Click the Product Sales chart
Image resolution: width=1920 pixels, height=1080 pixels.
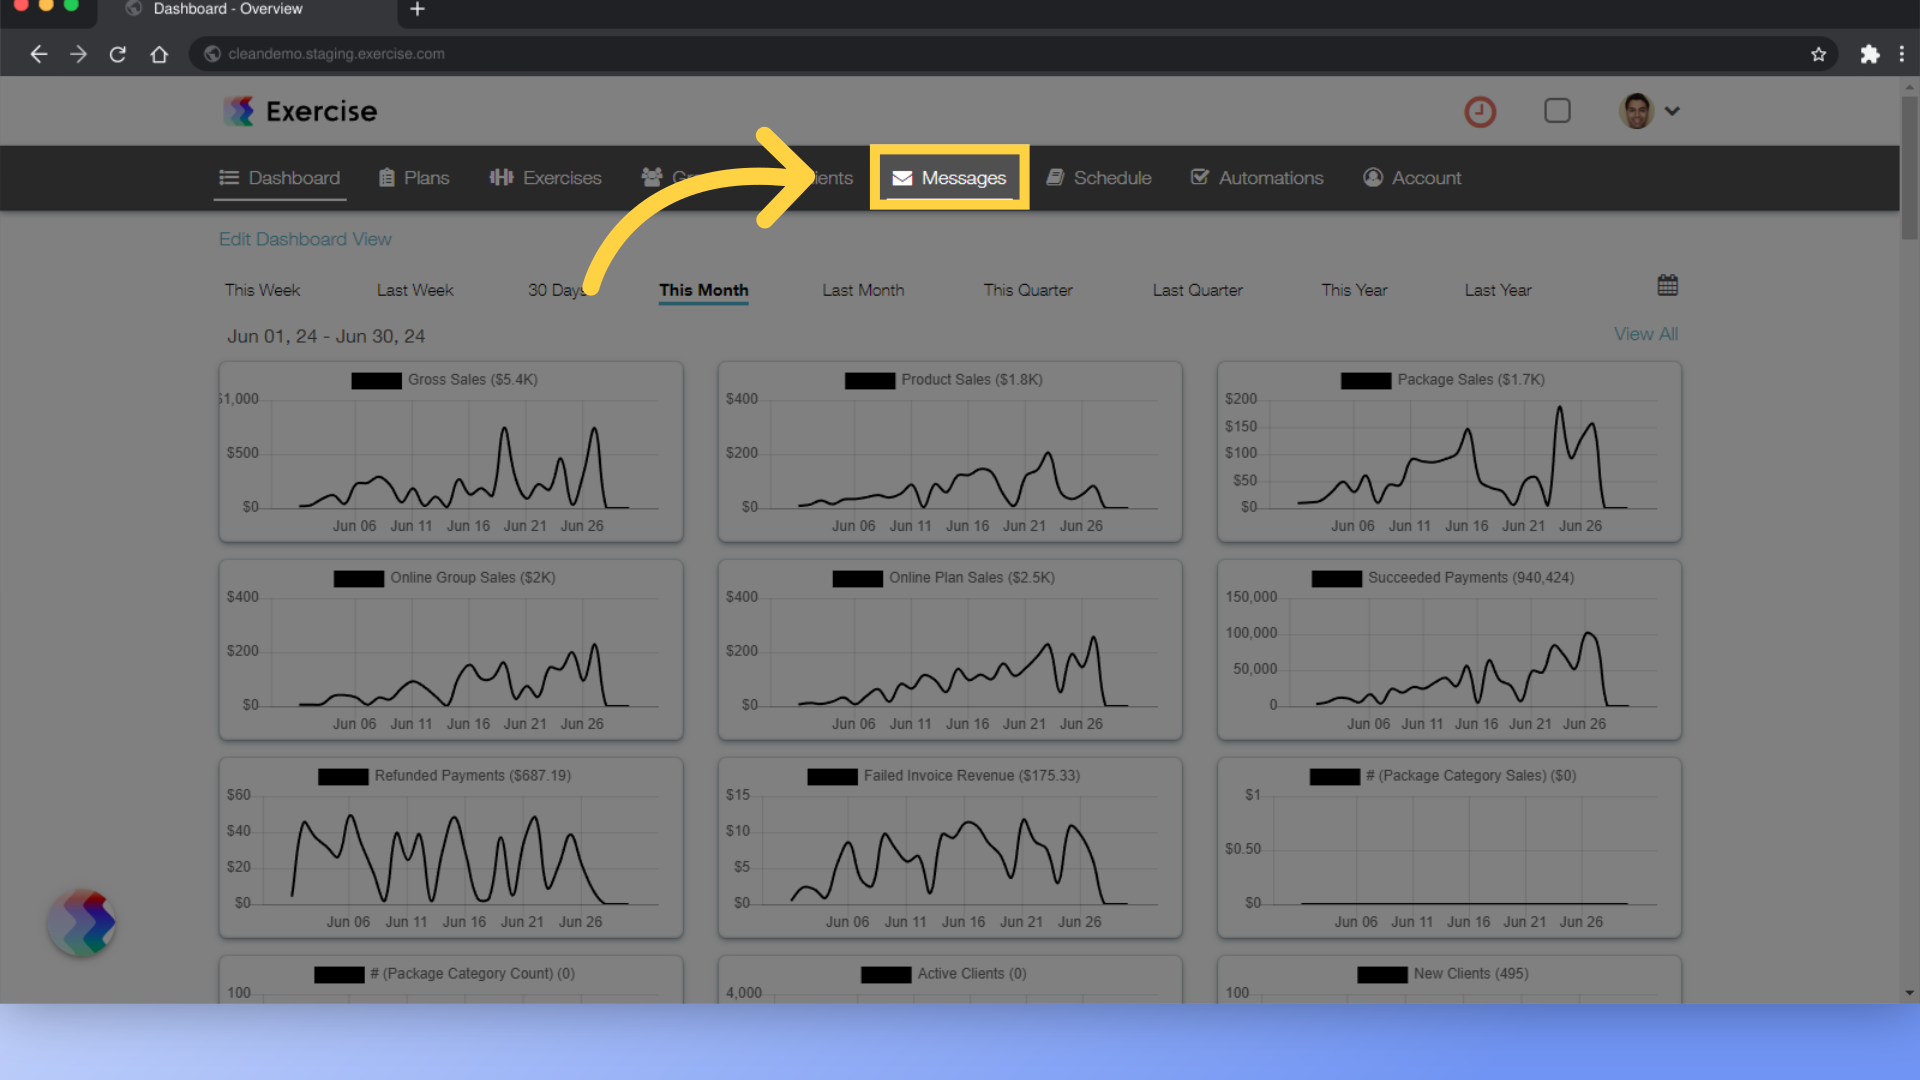tap(950, 452)
